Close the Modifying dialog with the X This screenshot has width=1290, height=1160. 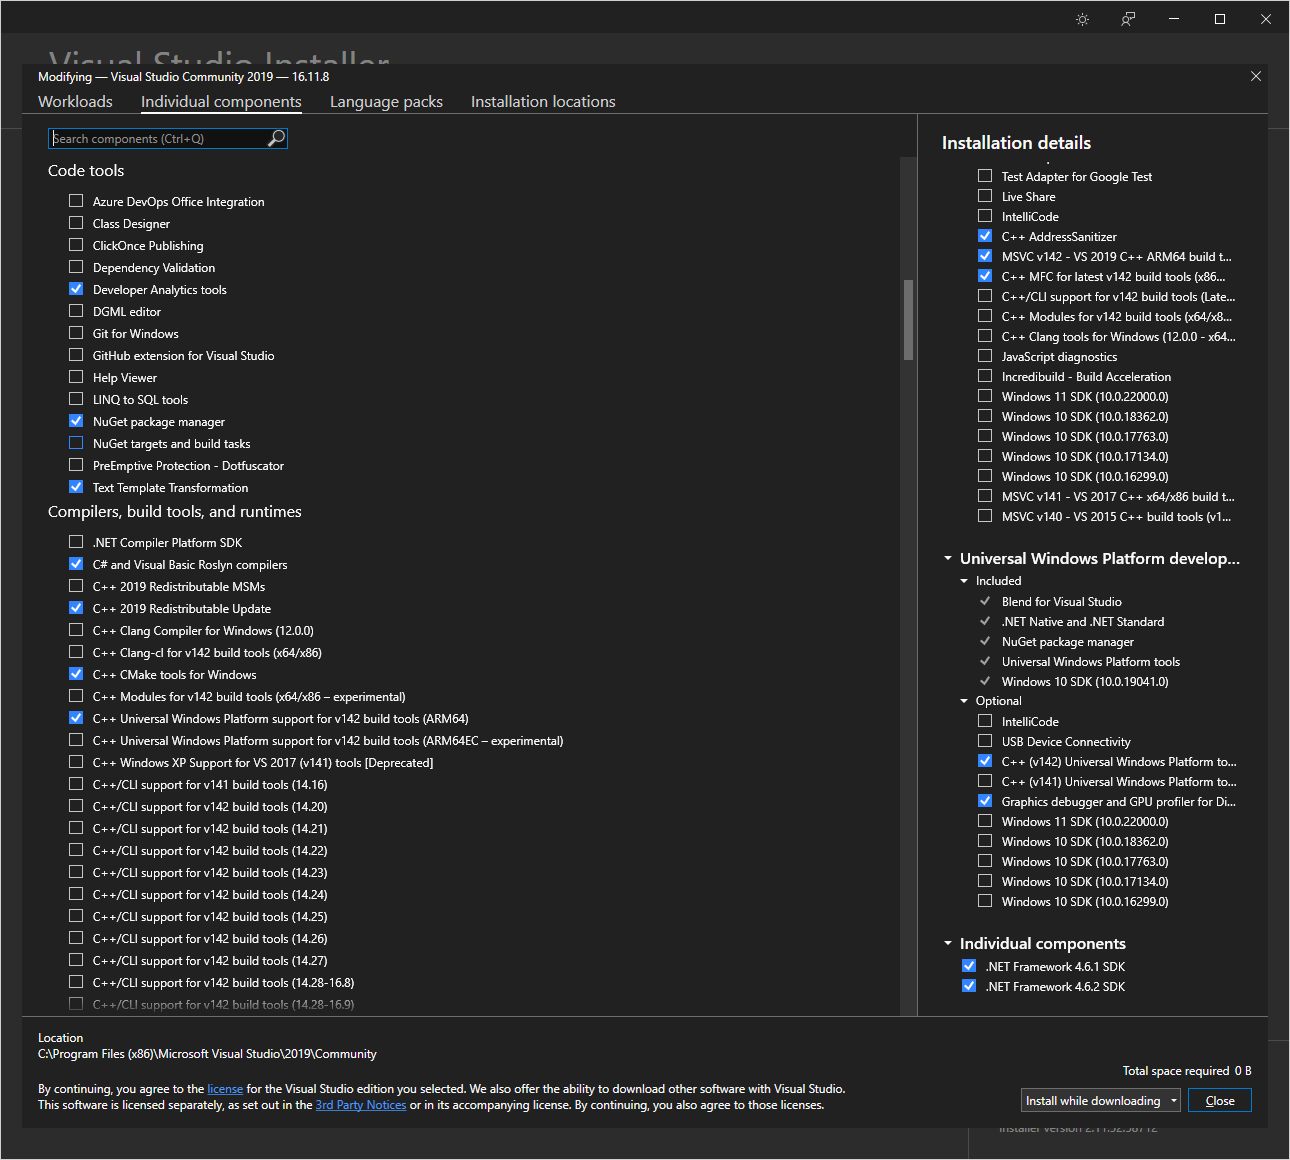coord(1256,76)
